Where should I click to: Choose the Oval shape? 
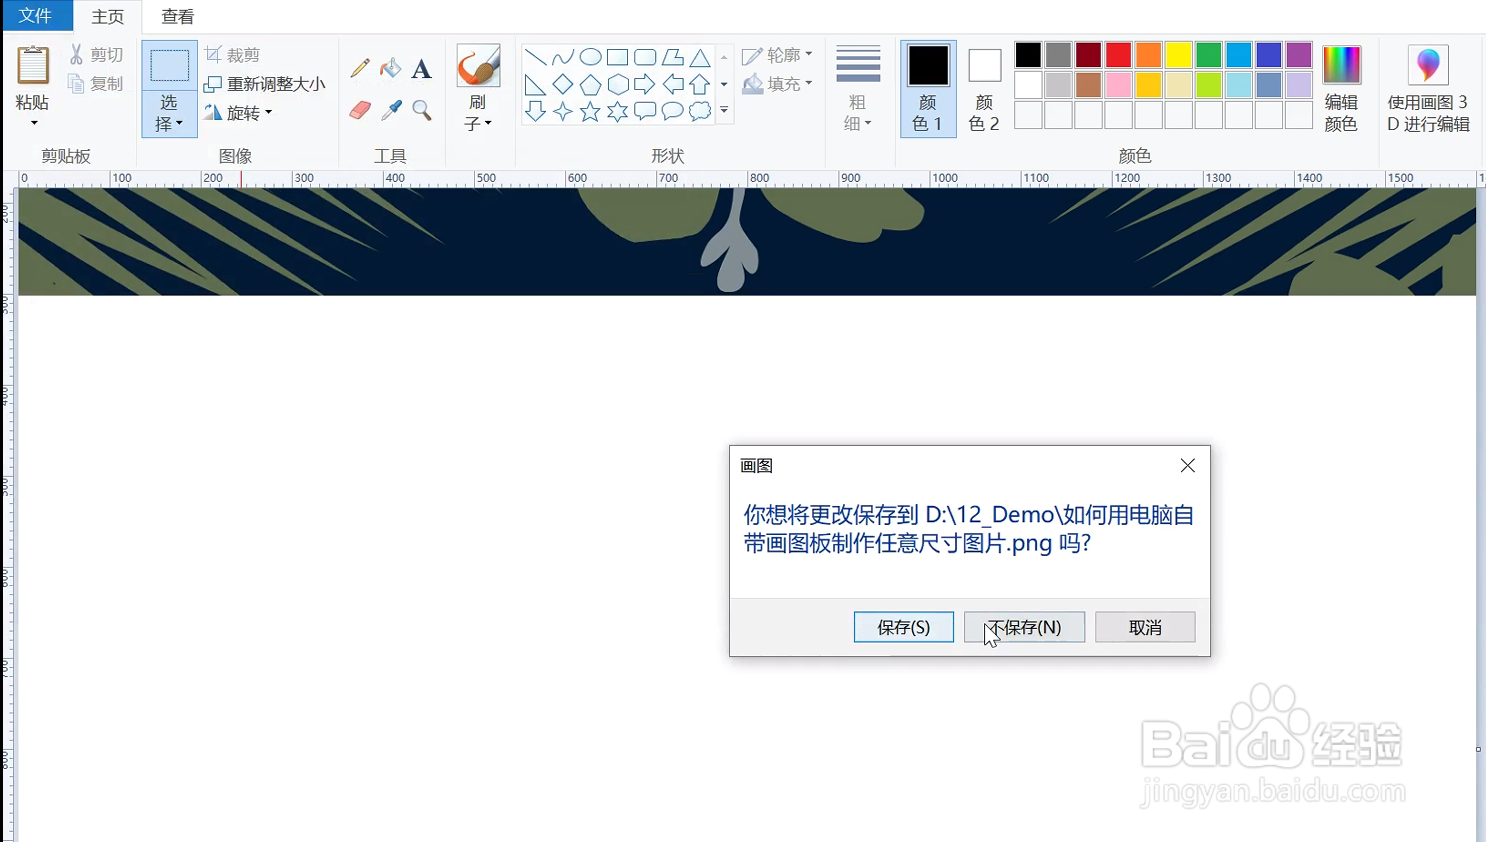(590, 57)
